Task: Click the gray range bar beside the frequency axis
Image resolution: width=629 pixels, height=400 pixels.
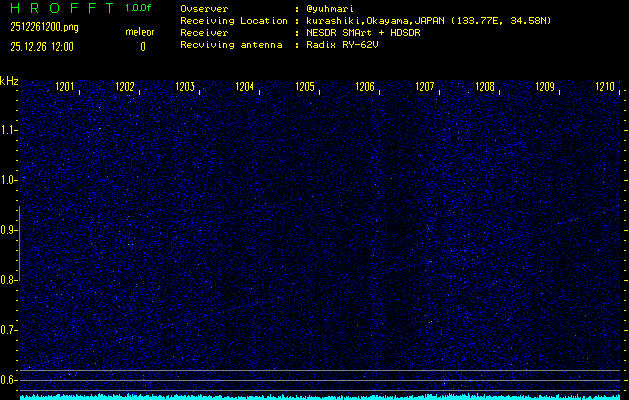Action: [x=19, y=243]
